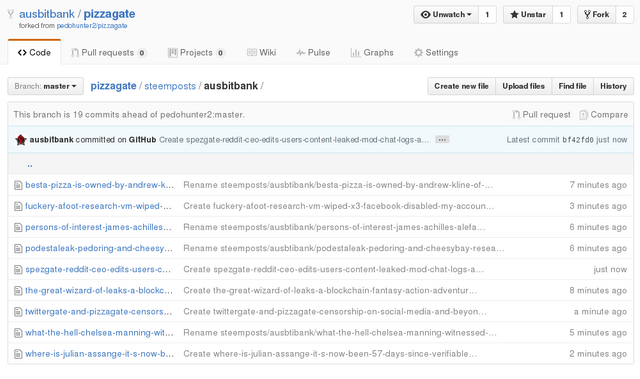Click file icon of podestaleak-pedoring row

[18, 249]
